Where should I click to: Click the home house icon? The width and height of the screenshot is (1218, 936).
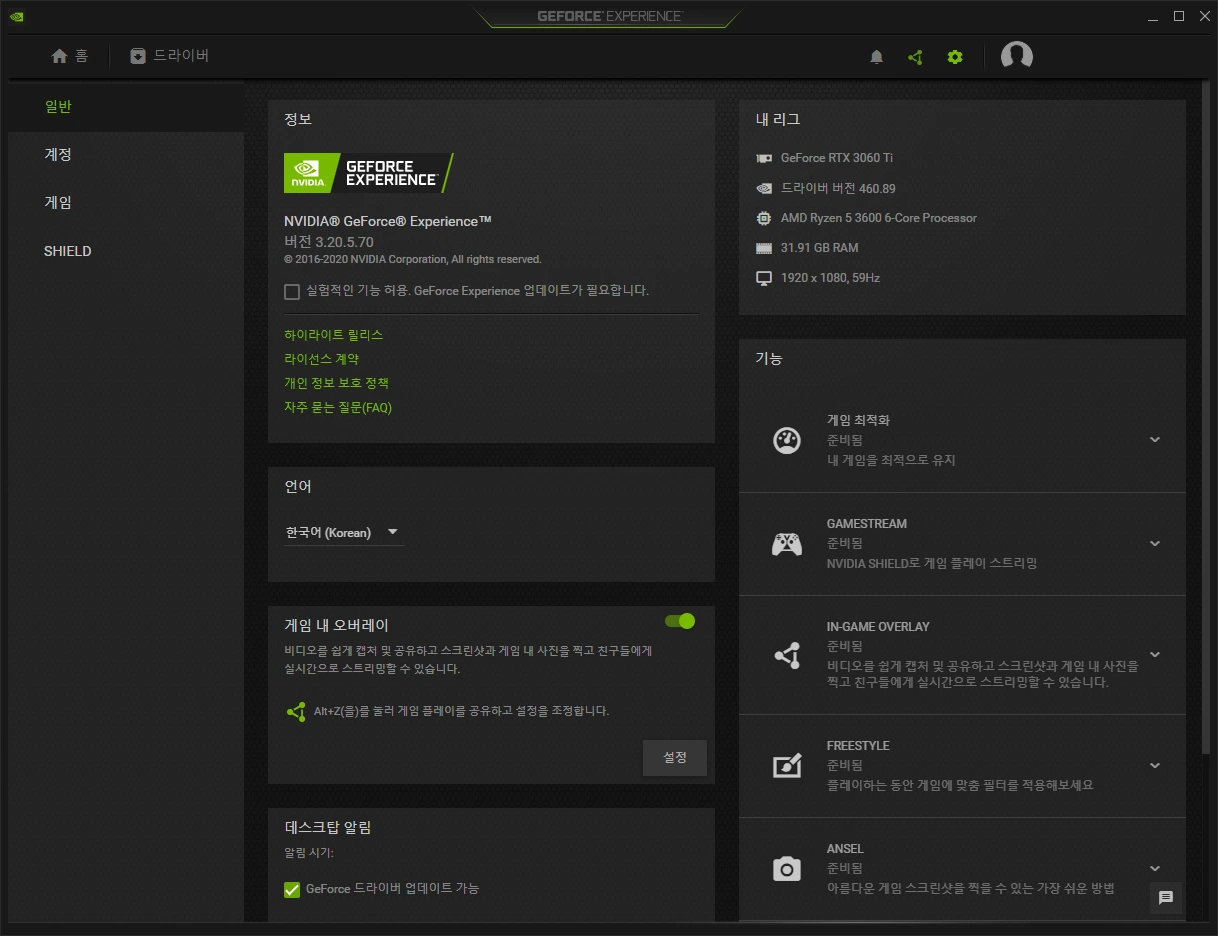coord(59,56)
